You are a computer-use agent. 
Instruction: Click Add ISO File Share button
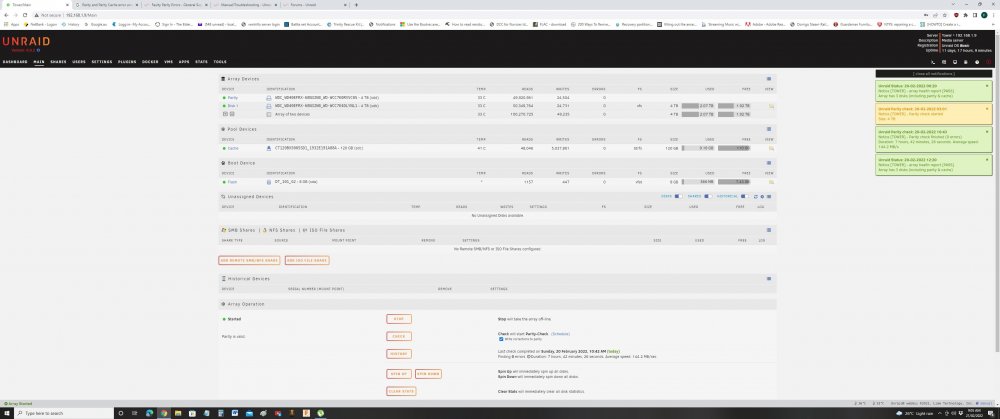(307, 260)
